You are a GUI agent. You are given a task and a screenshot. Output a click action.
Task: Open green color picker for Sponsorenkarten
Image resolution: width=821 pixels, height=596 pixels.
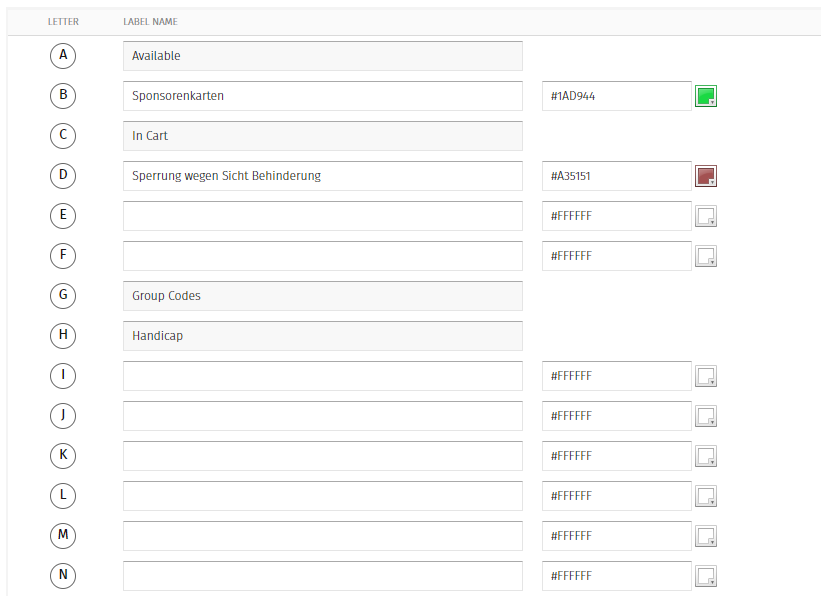[706, 96]
